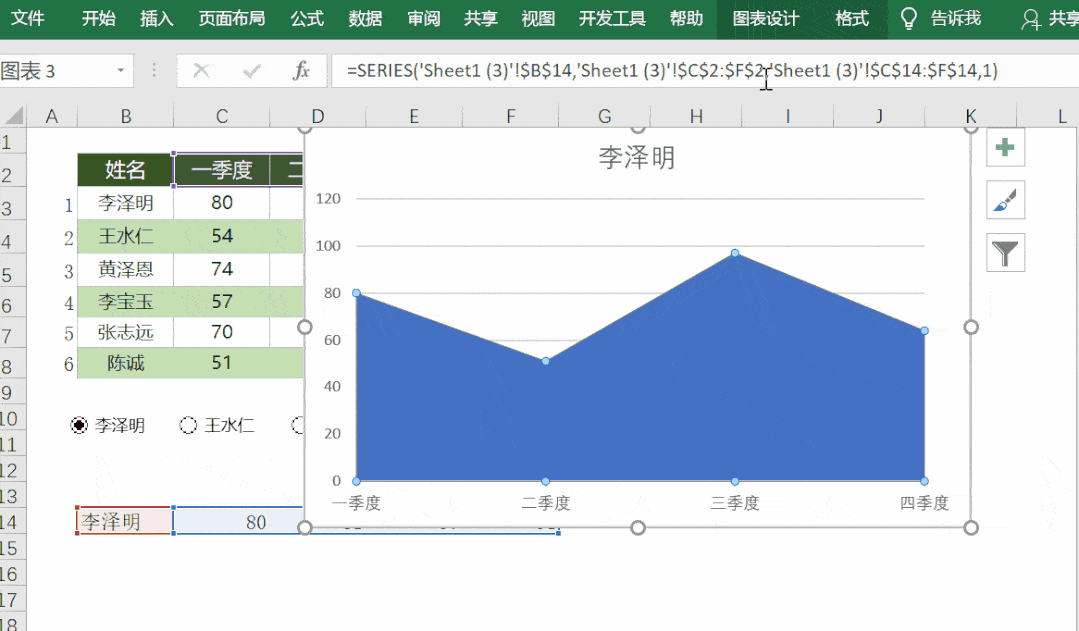Click the ellipsis icon beside the Name Box
Viewport: 1079px width, 631px height.
[153, 71]
